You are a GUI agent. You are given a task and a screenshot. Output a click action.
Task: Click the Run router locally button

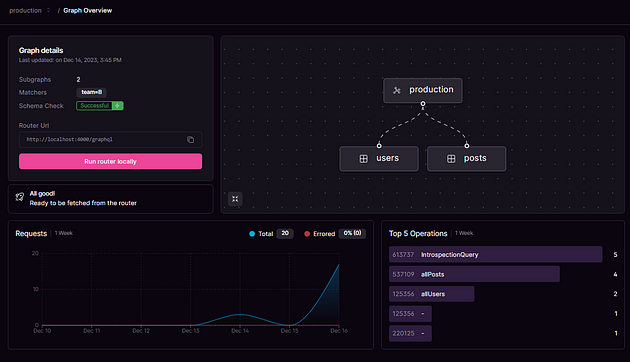pyautogui.click(x=110, y=161)
